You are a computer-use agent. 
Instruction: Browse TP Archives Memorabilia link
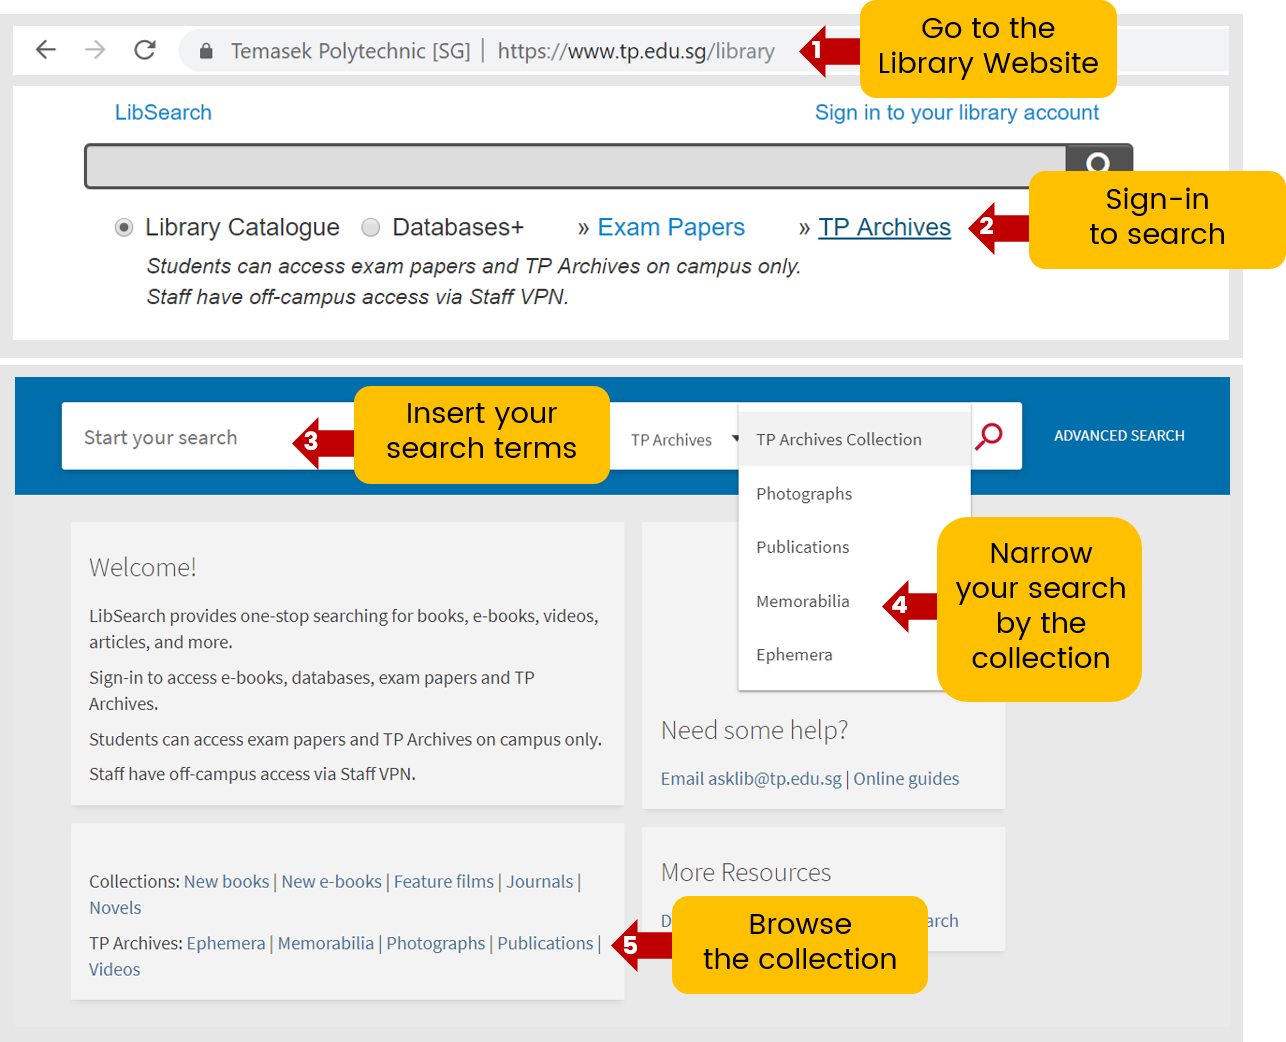coord(325,944)
